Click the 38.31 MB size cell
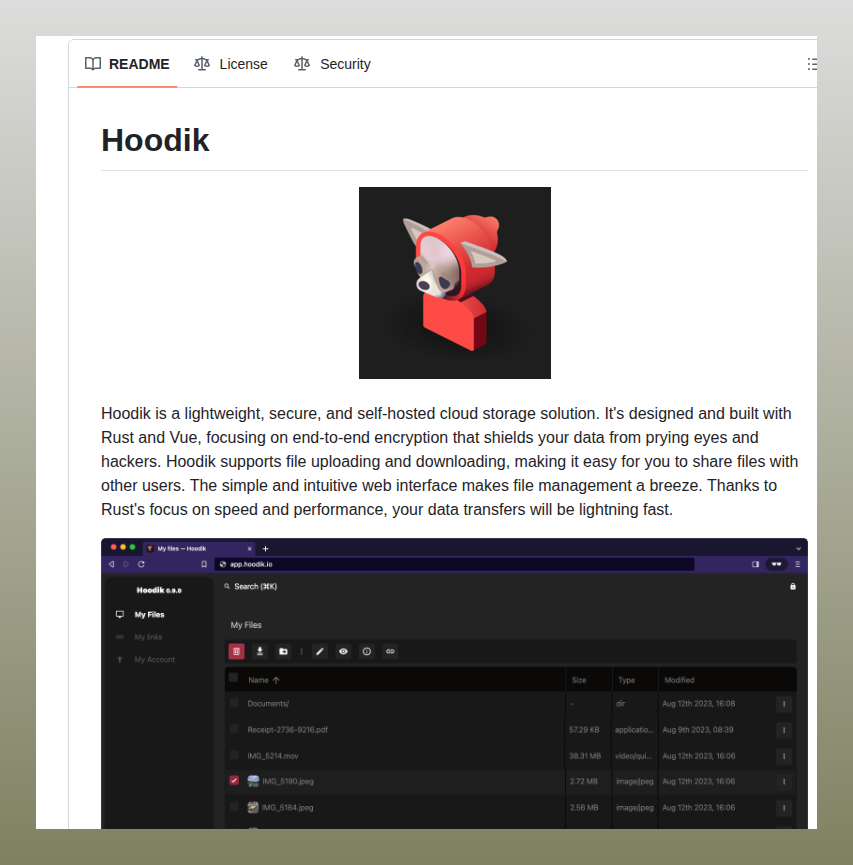 coord(585,756)
